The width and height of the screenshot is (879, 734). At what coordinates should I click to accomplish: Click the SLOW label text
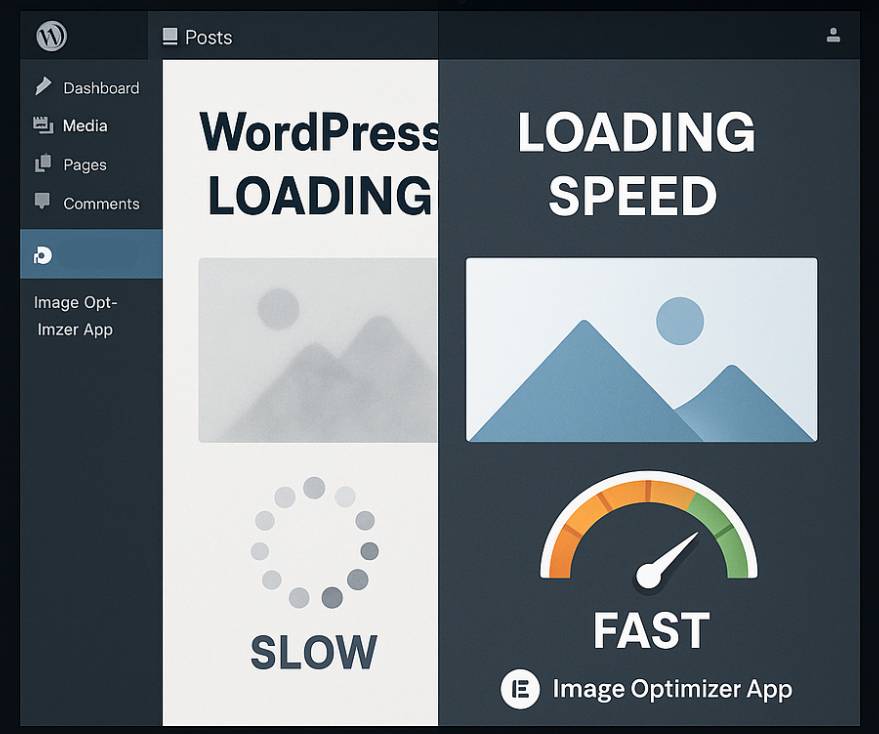[314, 652]
